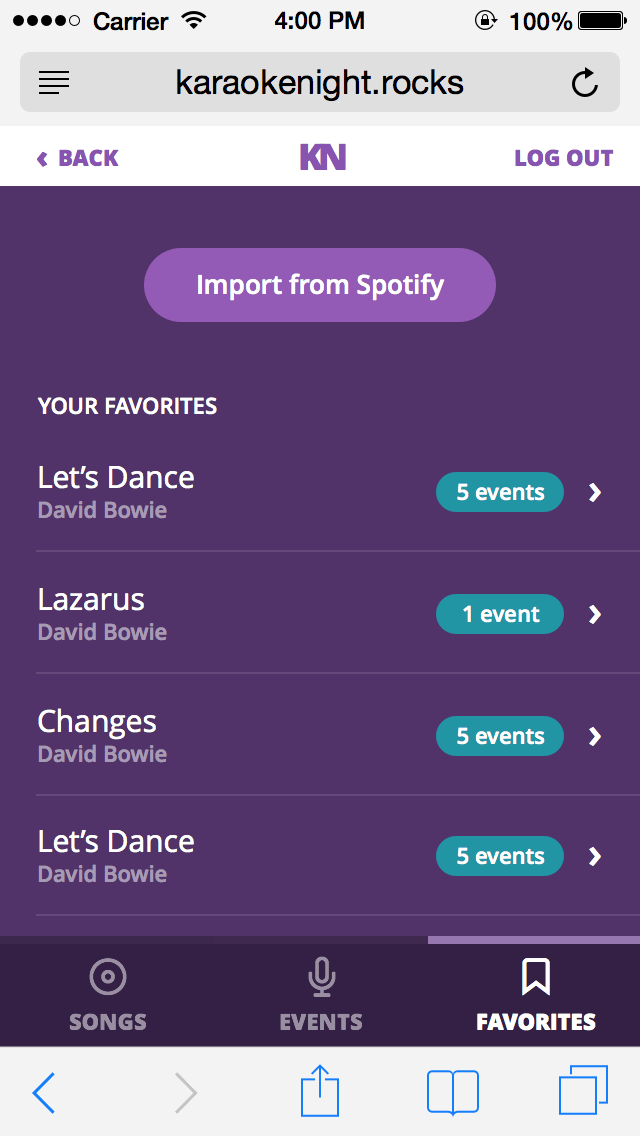Switch to the Events tab
This screenshot has width=640, height=1136.
click(320, 994)
